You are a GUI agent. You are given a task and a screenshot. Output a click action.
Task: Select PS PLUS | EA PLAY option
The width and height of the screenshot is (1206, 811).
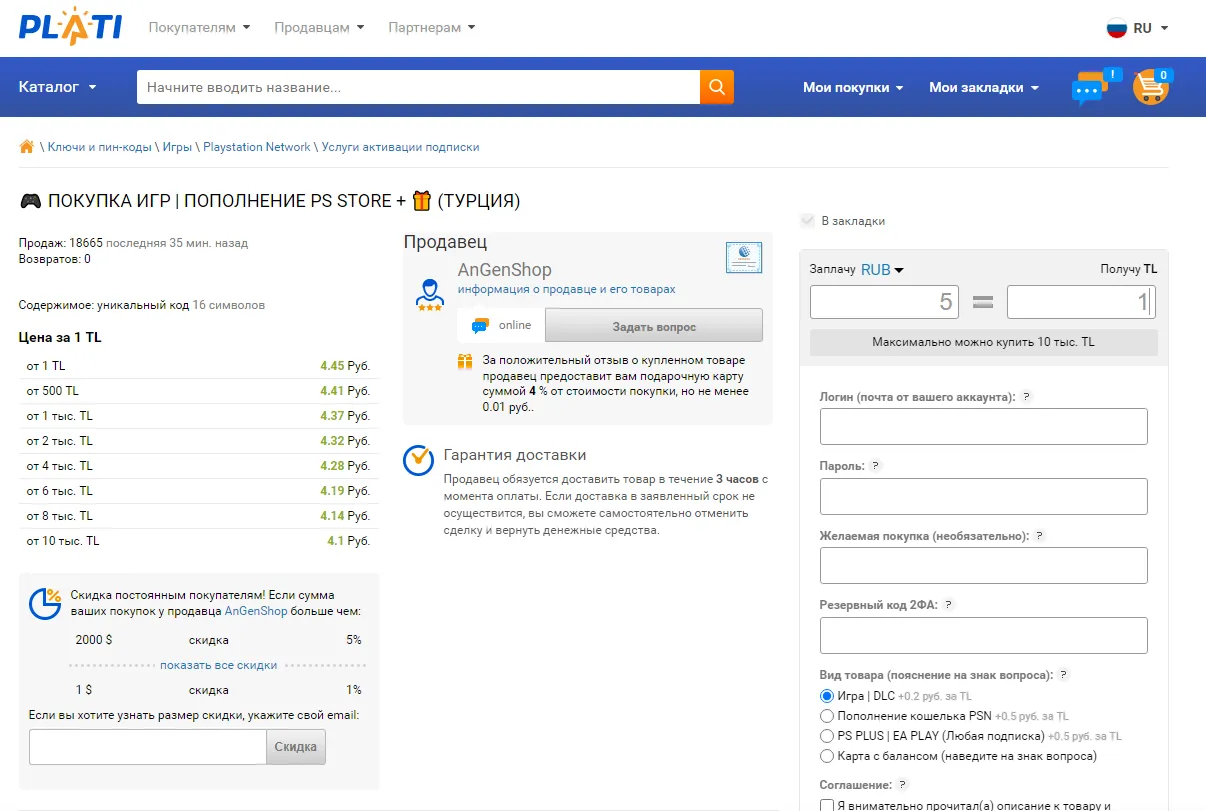point(826,736)
